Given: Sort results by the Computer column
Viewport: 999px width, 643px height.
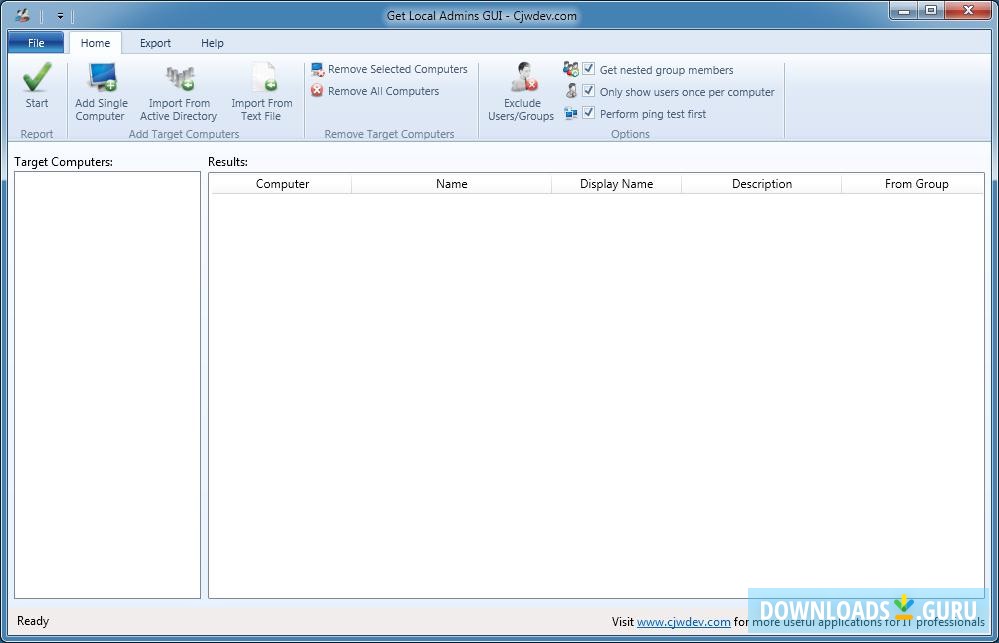Looking at the screenshot, I should 282,183.
